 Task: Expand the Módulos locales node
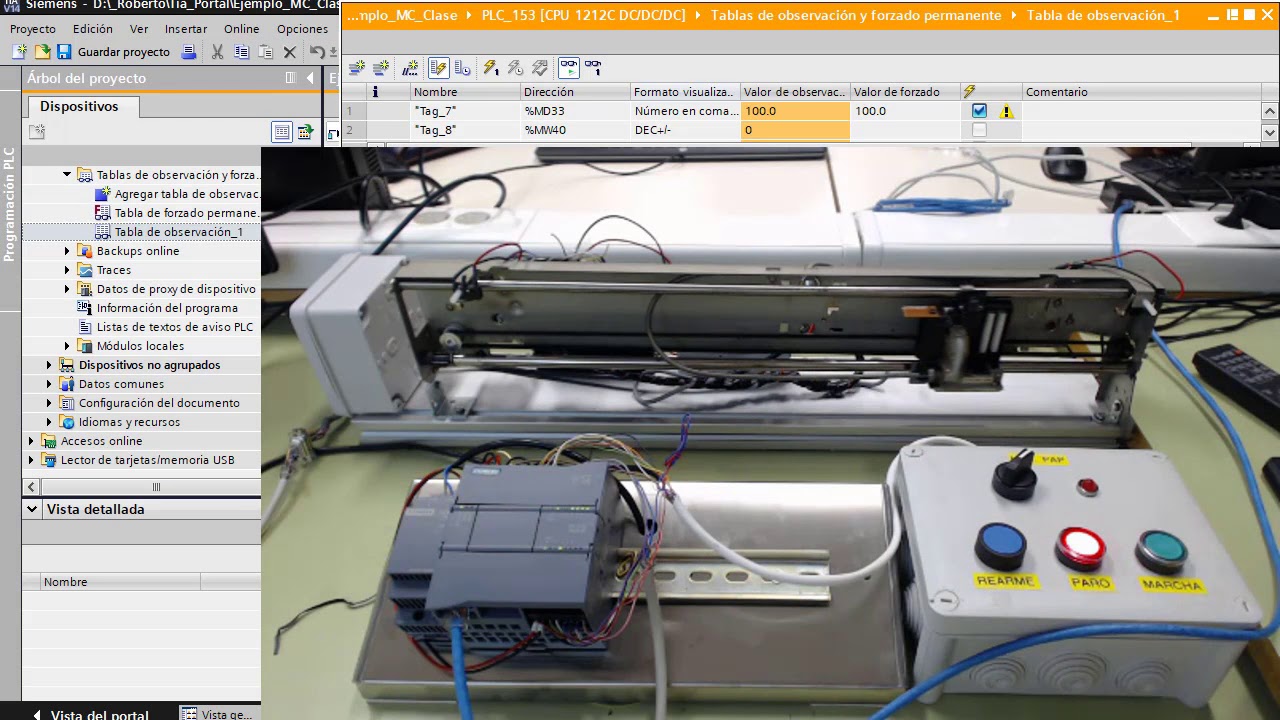click(67, 346)
